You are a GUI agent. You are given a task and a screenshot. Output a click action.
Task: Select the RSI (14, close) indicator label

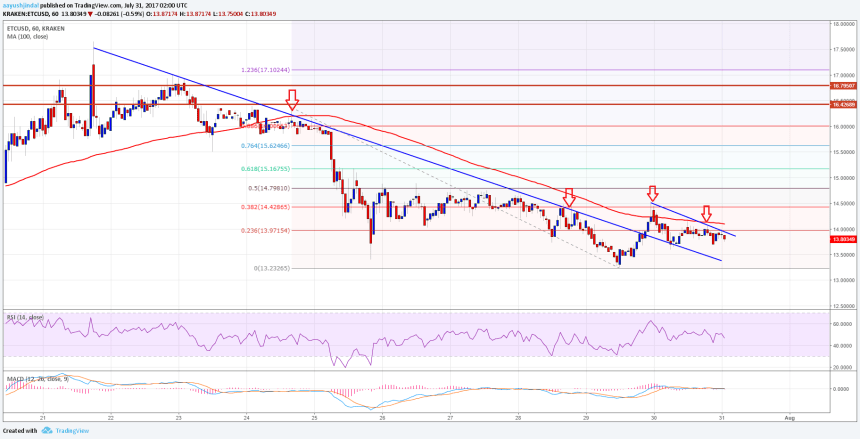(x=26, y=317)
